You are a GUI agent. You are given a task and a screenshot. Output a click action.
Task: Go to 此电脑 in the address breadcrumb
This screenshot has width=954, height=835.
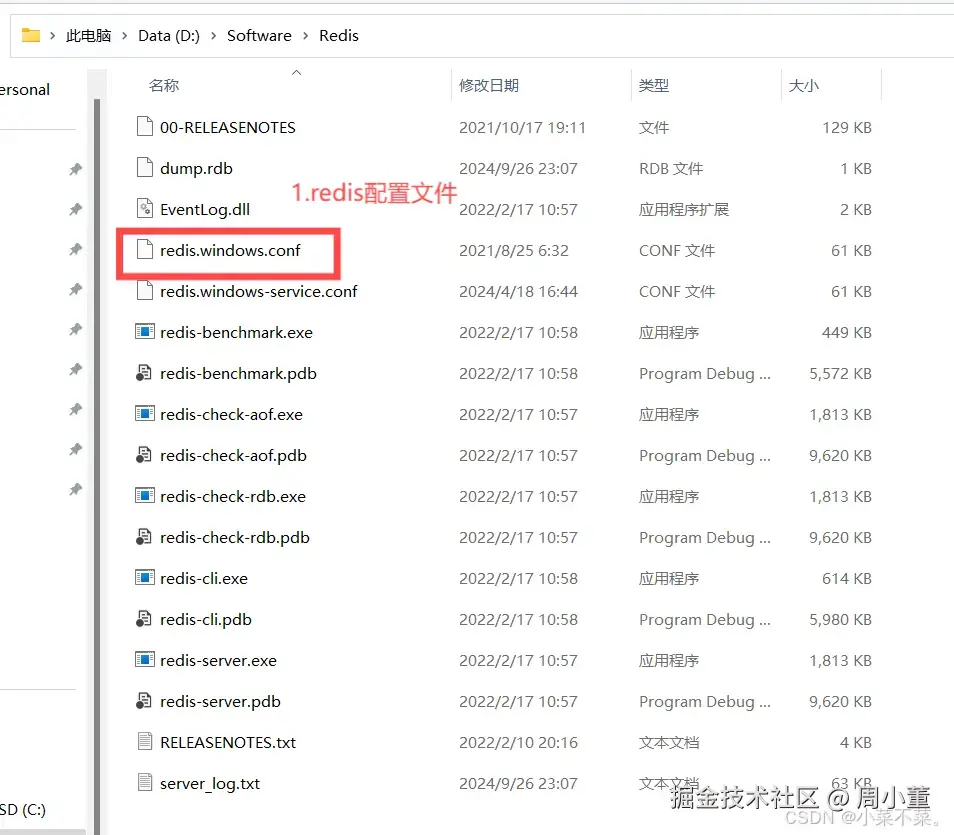point(89,36)
